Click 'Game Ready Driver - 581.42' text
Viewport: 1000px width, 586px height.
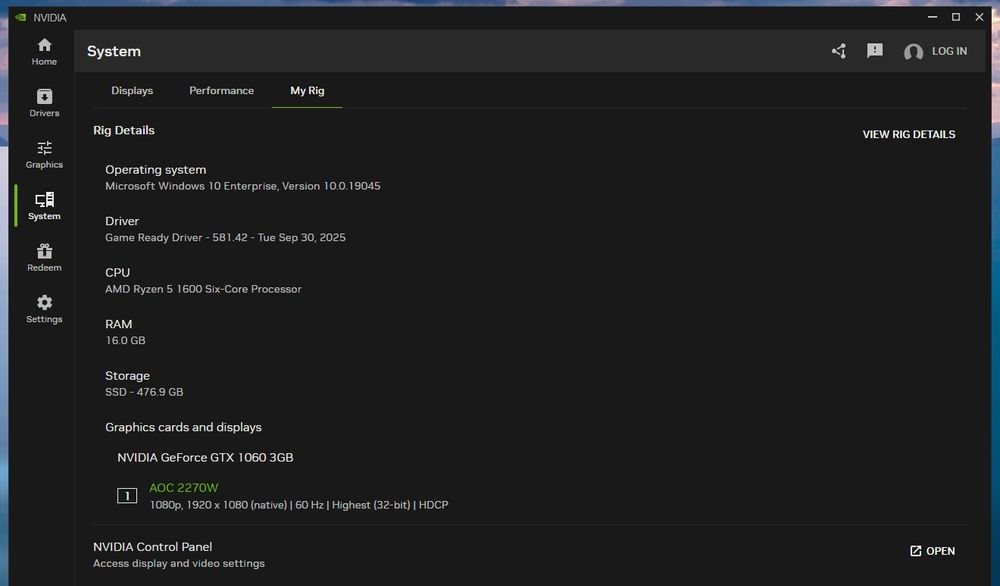click(176, 237)
